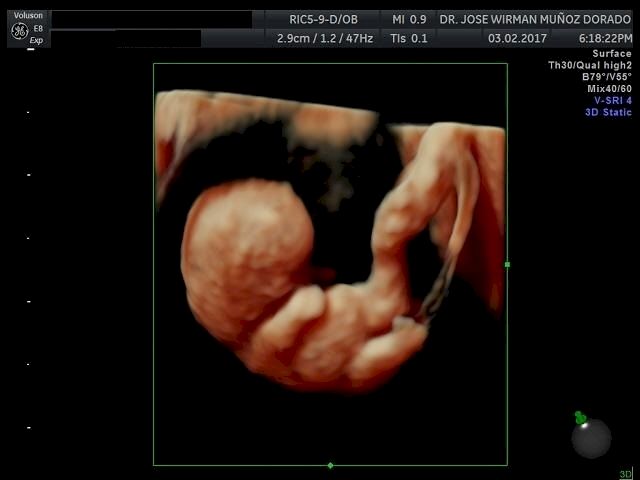Image resolution: width=640 pixels, height=480 pixels.
Task: Click the 6:18:22PM time display
Action: click(605, 38)
